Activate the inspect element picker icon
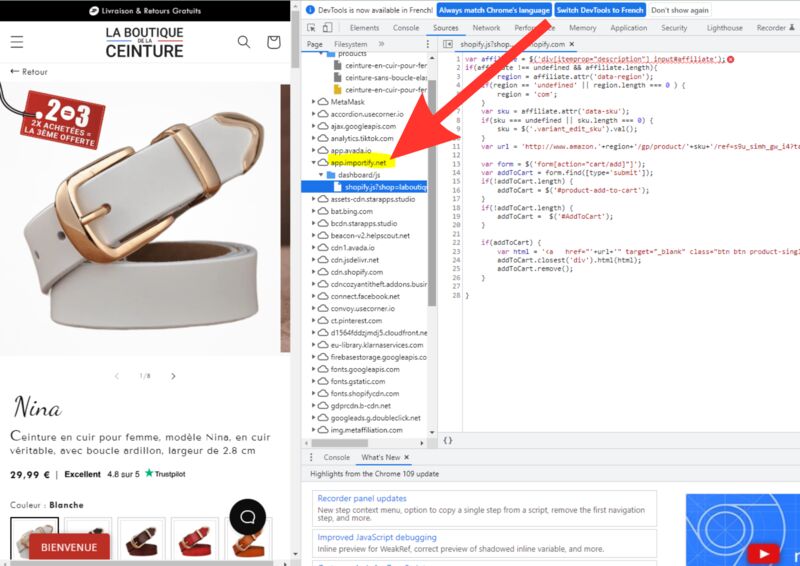Image resolution: width=800 pixels, height=566 pixels. pos(311,28)
